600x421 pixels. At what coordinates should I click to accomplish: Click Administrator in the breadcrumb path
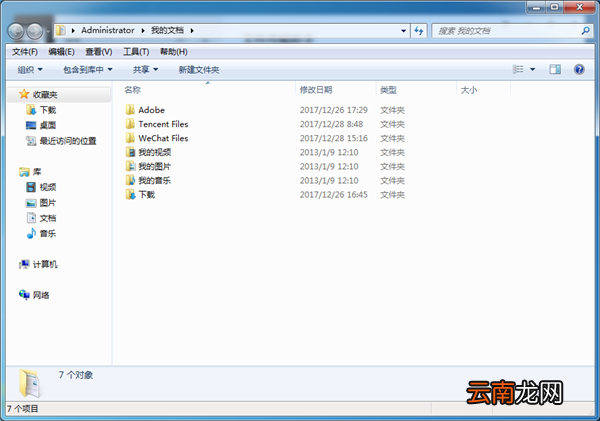click(108, 30)
